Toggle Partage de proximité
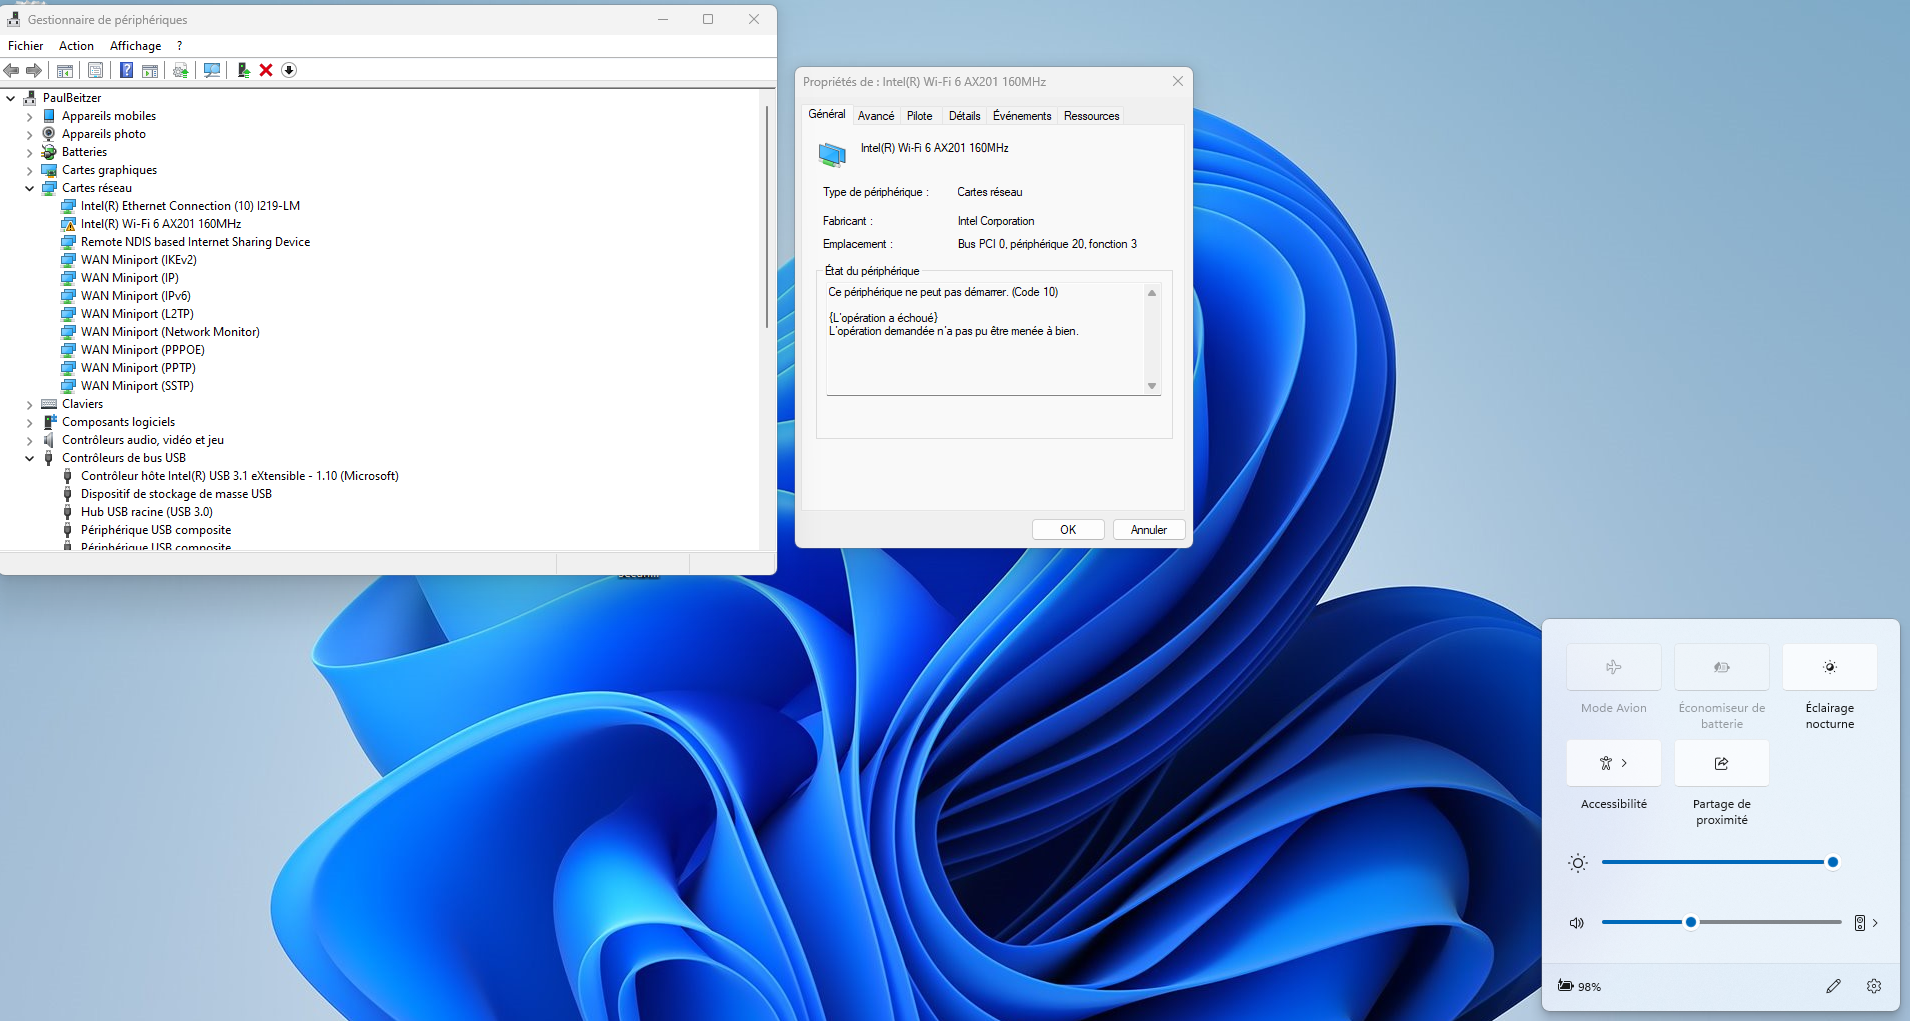Screen dimensions: 1910x1021 [x=1720, y=763]
